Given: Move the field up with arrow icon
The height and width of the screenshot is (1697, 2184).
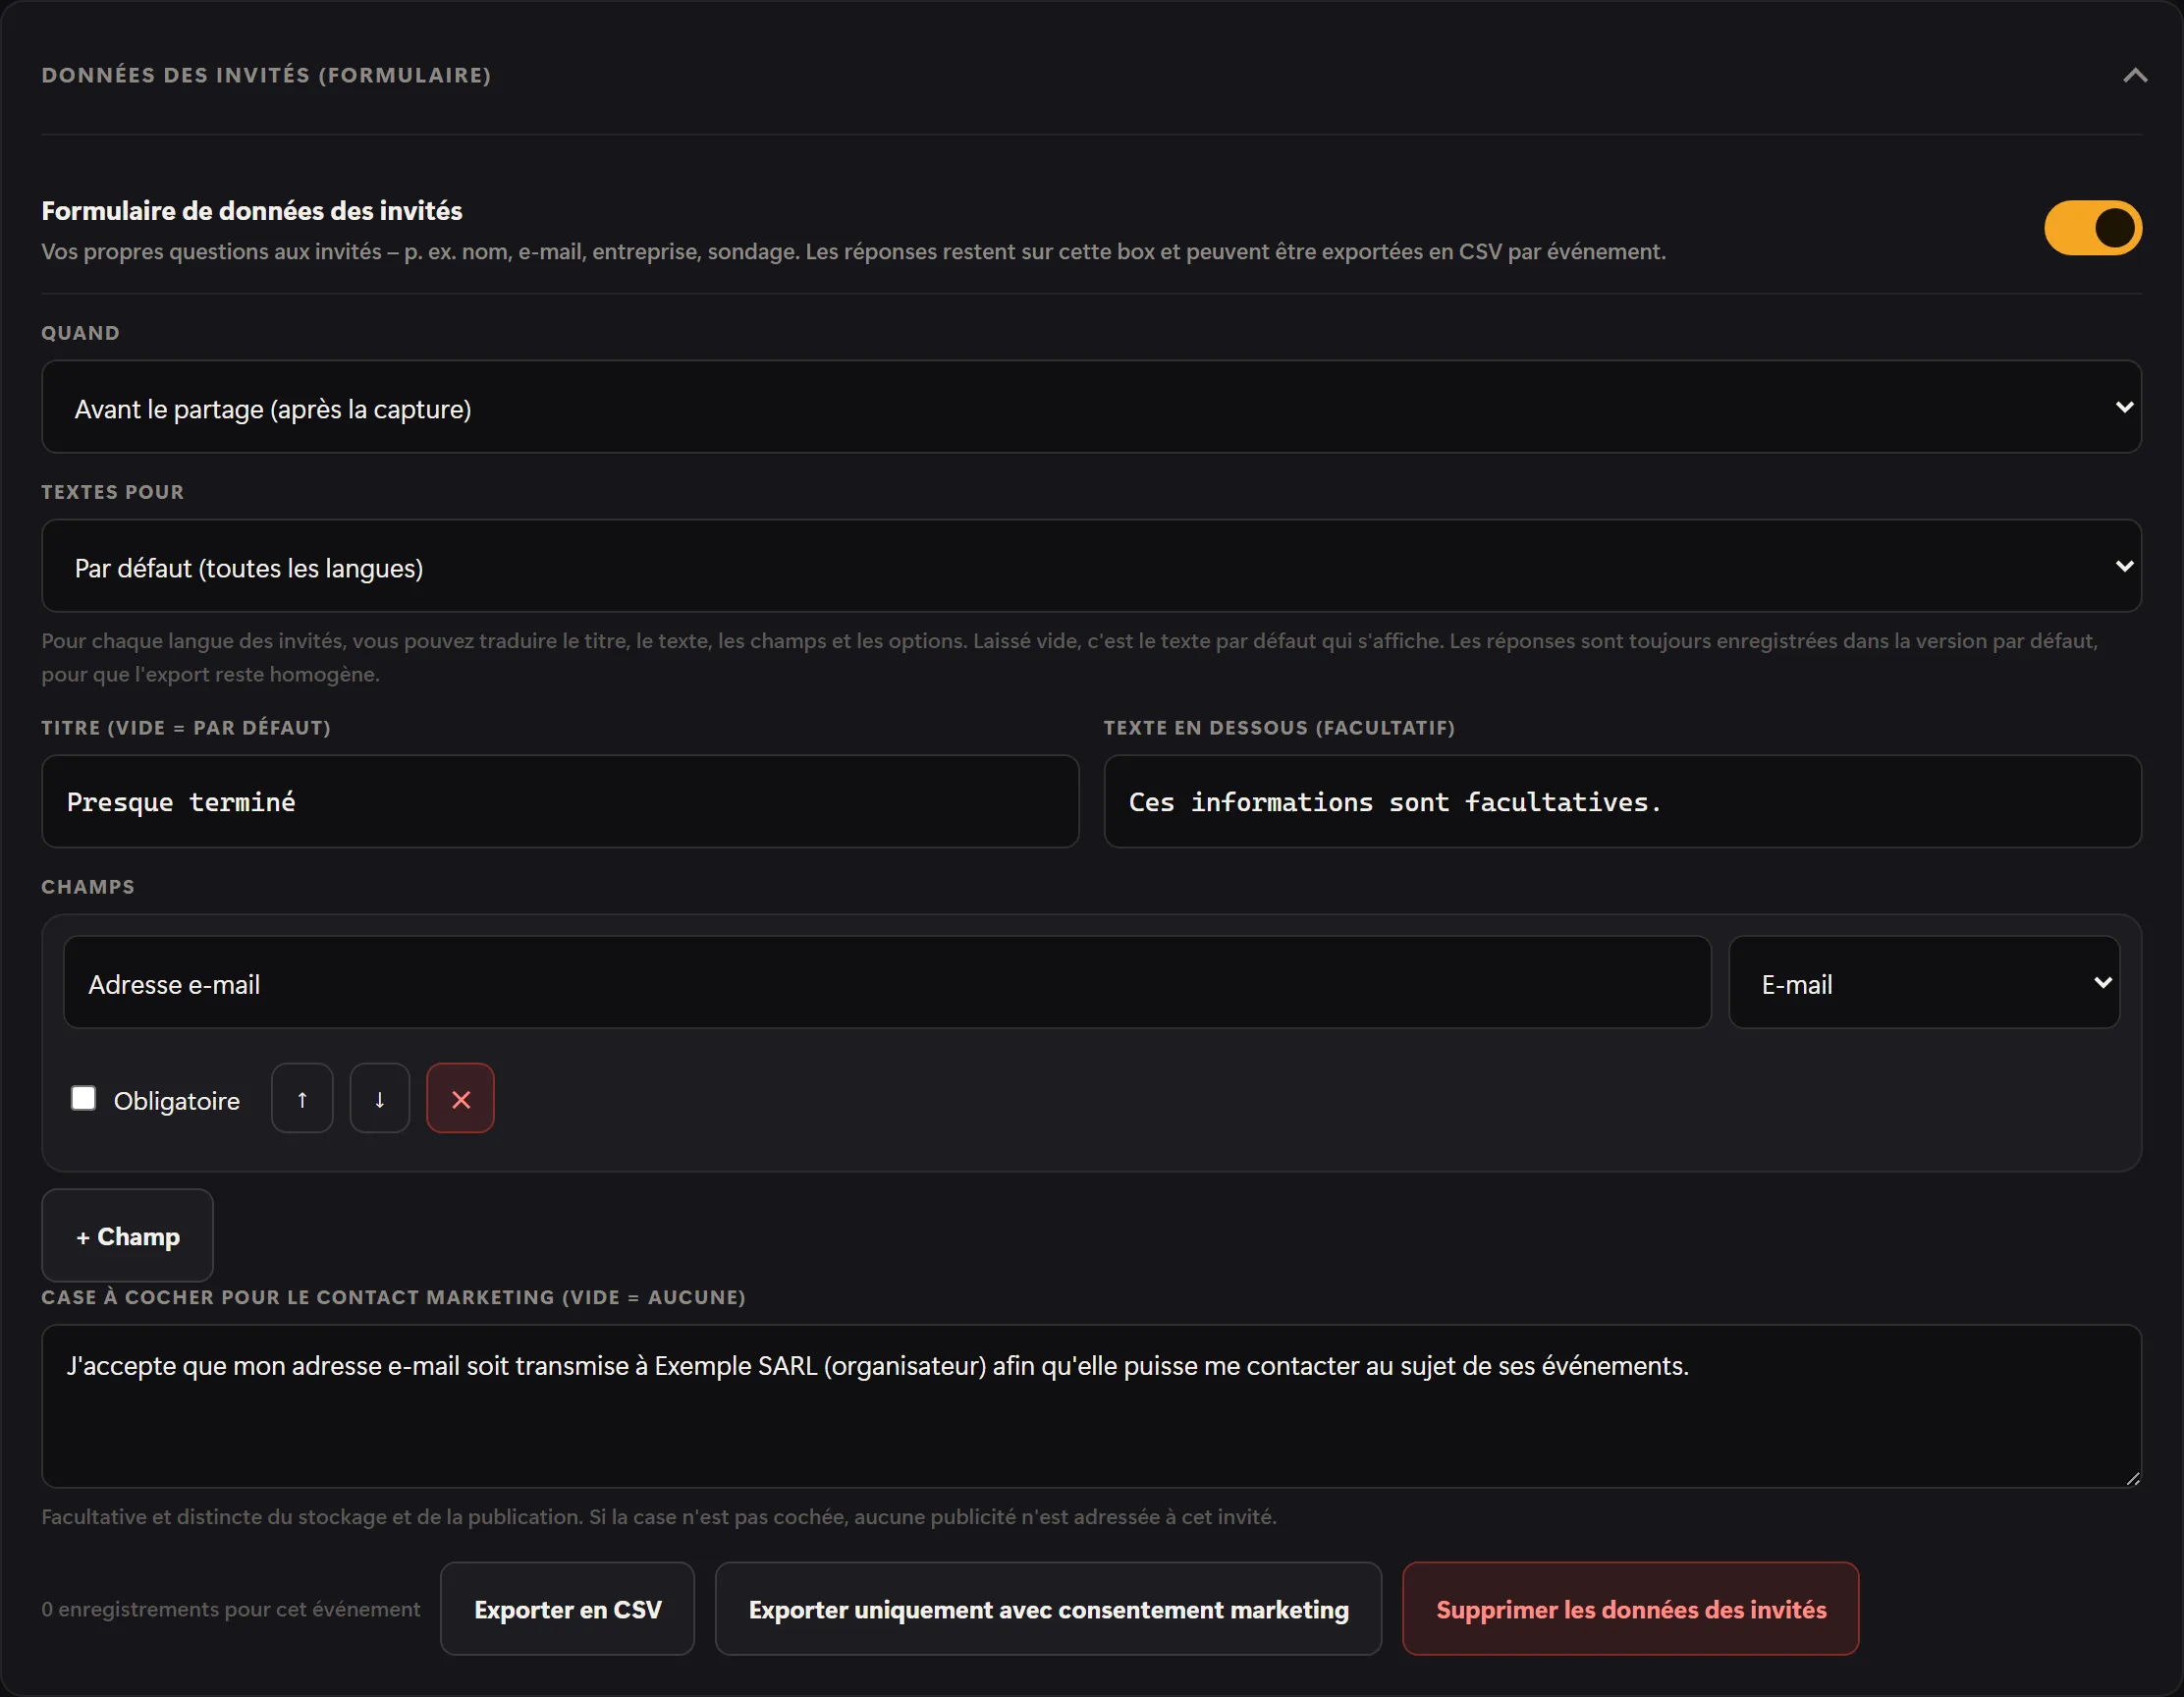Looking at the screenshot, I should tap(302, 1098).
